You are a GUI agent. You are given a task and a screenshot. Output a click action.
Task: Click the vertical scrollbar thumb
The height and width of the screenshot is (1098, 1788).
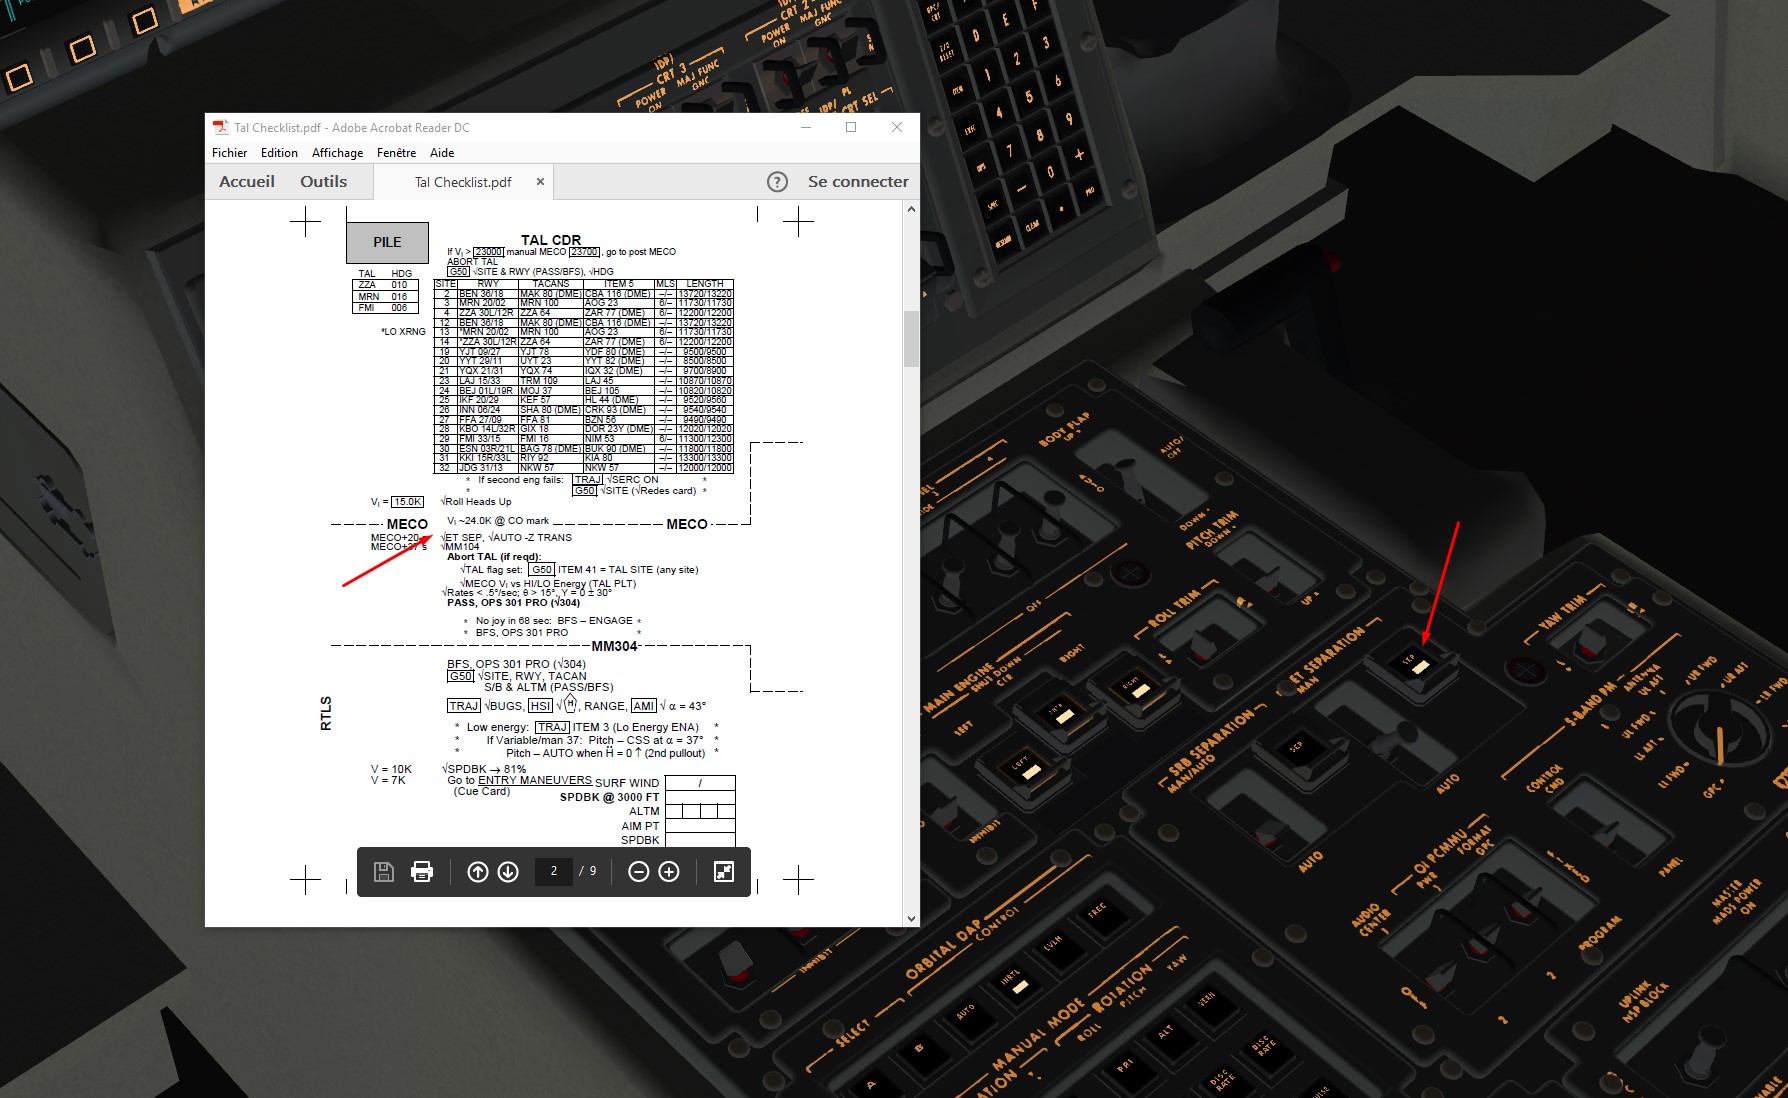click(x=911, y=339)
